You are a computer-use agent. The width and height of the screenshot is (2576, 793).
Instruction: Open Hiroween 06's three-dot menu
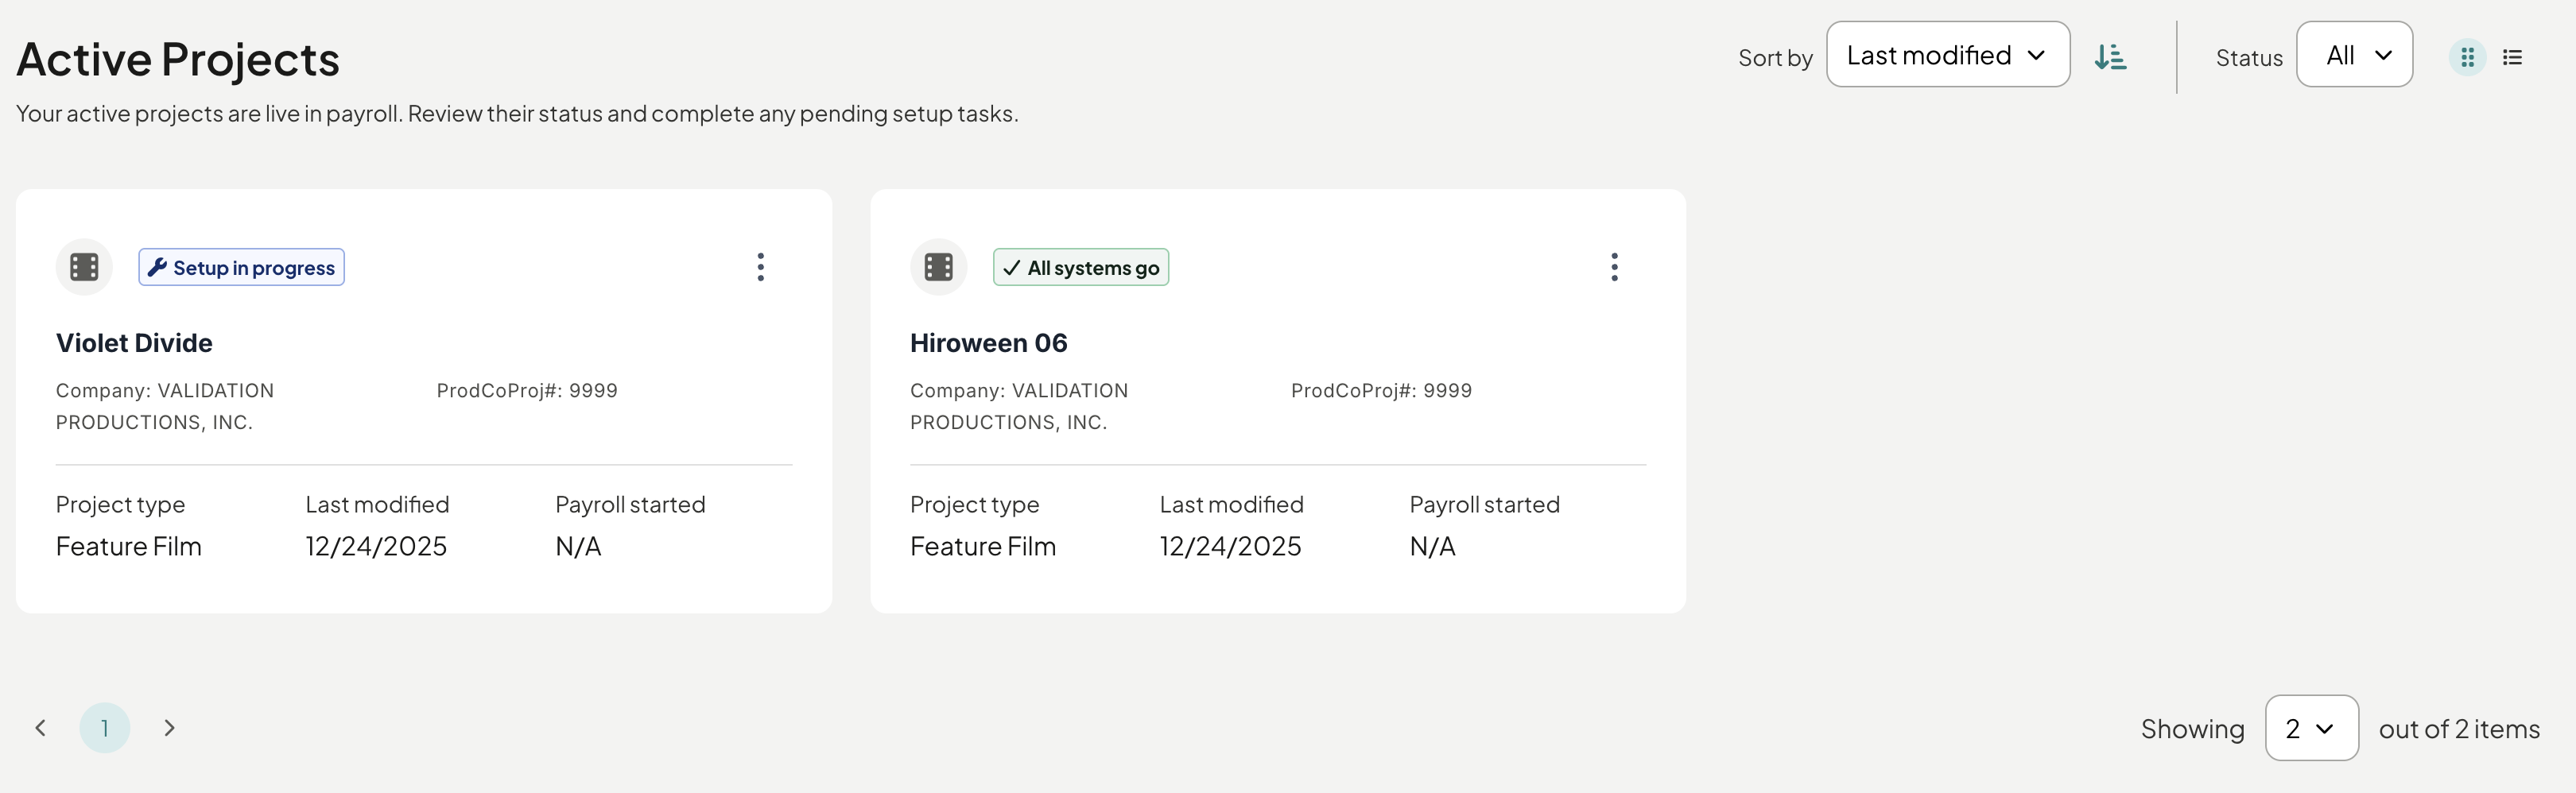tap(1614, 267)
